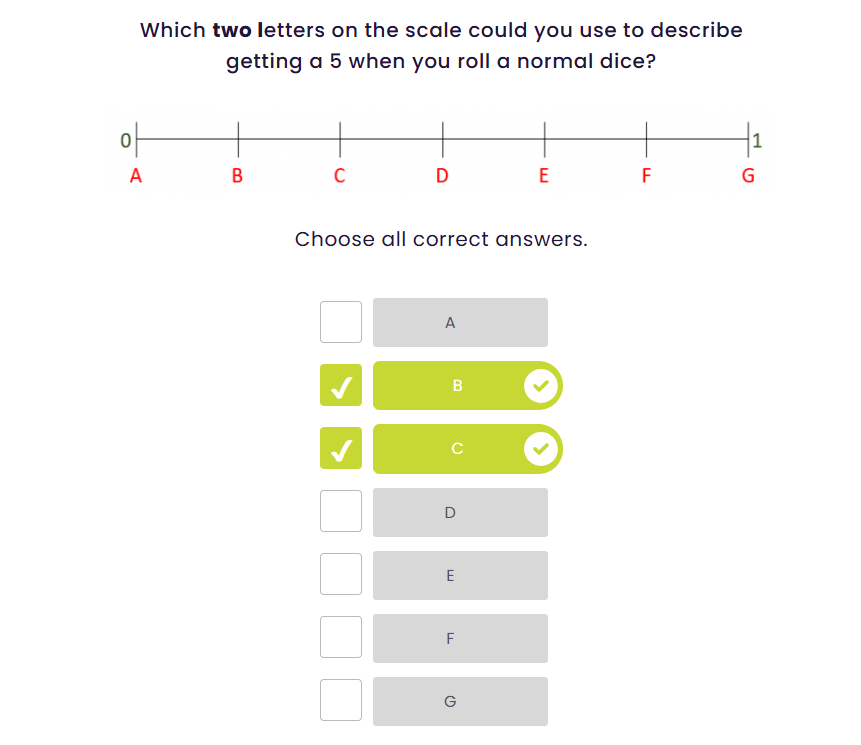Viewport: 861px width, 745px height.
Task: Click the round checkmark icon on C
Action: 541,449
